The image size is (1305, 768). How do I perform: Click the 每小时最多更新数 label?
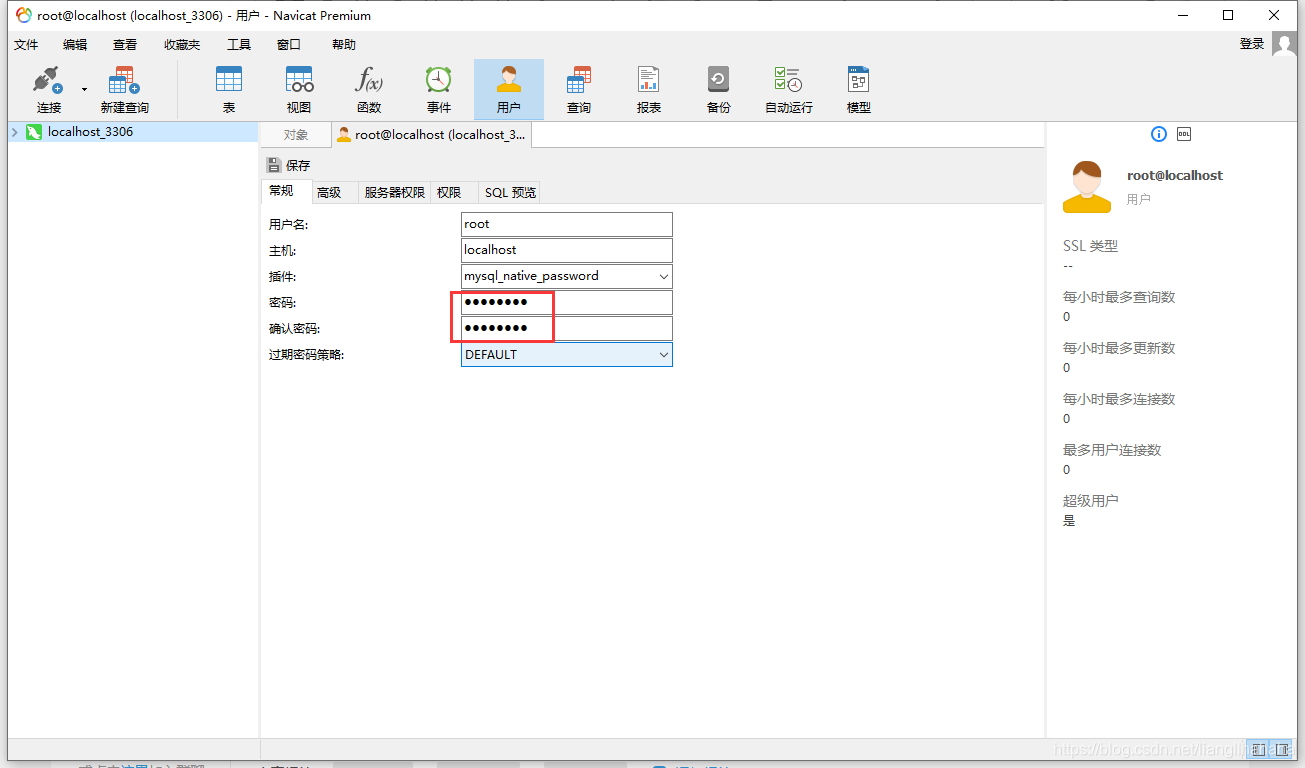point(1119,348)
